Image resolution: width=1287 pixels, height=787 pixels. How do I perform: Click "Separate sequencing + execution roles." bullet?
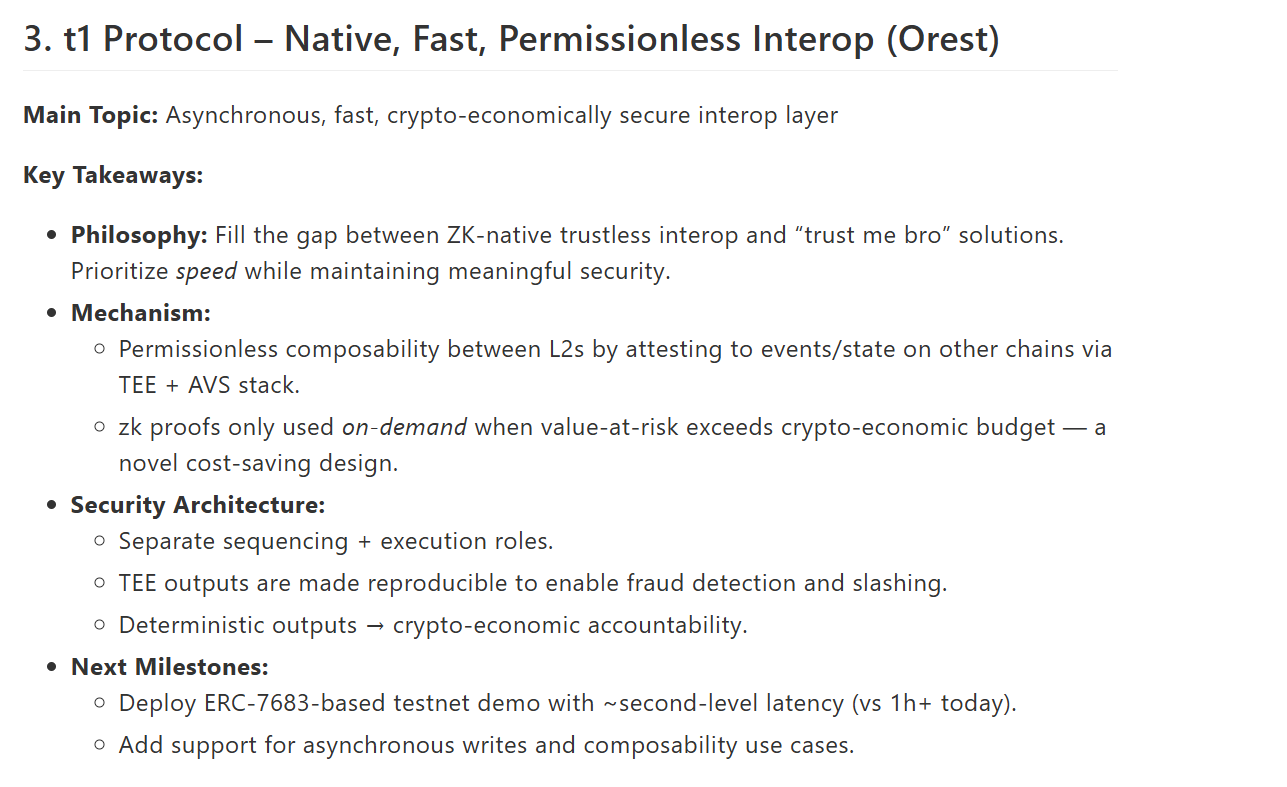click(x=336, y=541)
